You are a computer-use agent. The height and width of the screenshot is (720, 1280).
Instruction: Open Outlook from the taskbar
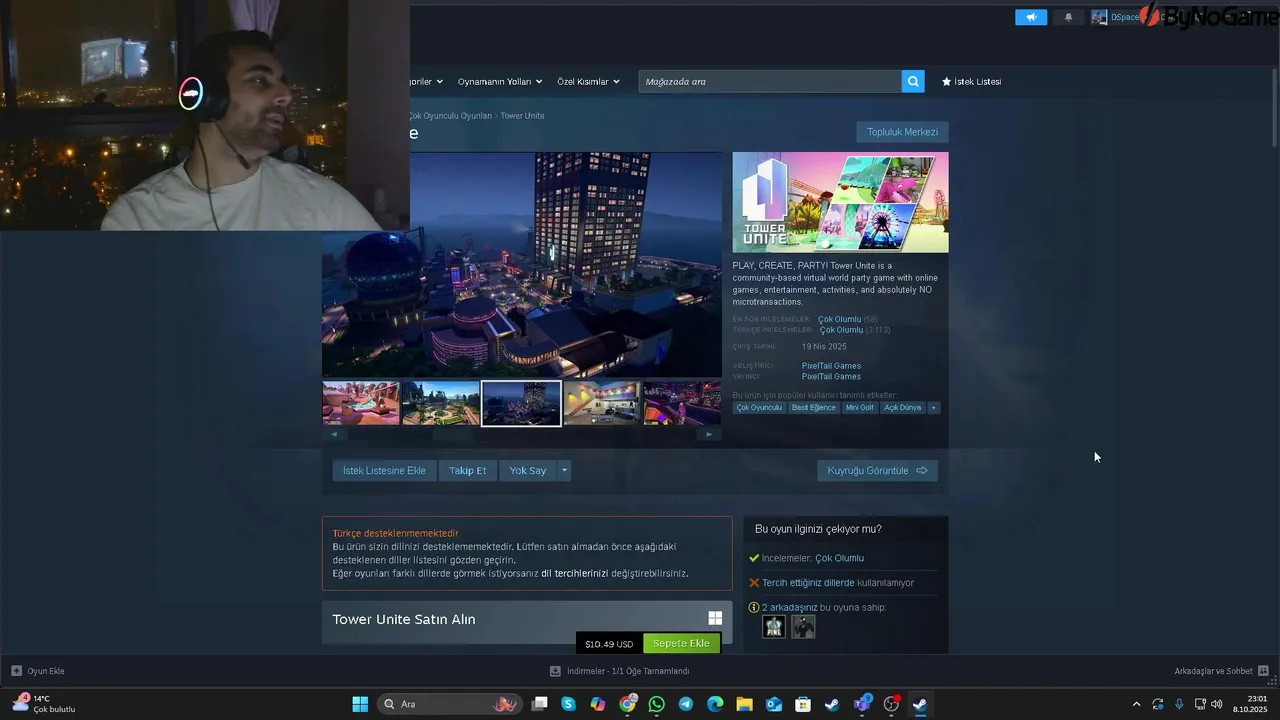tap(773, 704)
